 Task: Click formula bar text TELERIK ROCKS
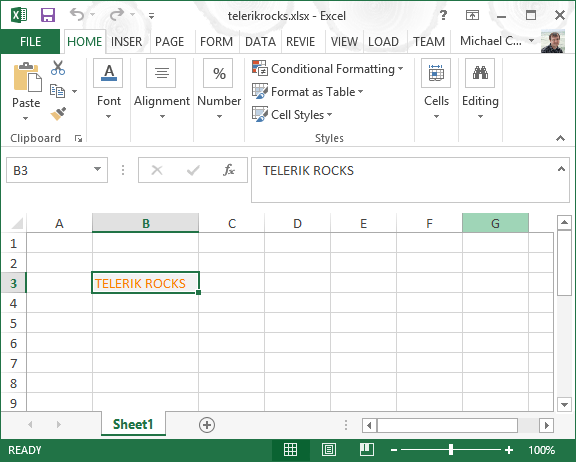click(x=308, y=171)
